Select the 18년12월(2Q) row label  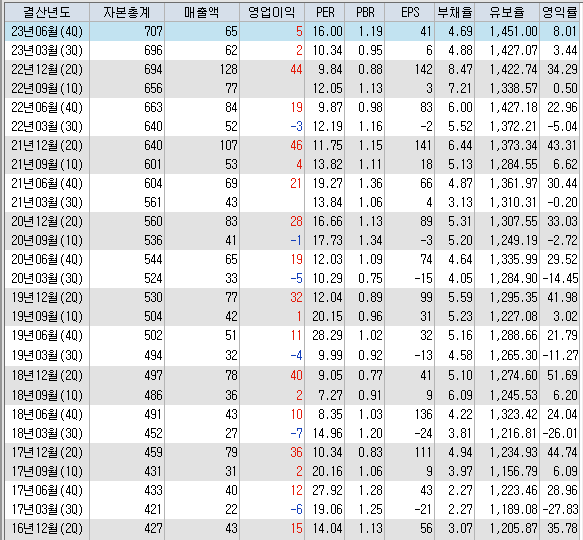(x=47, y=375)
